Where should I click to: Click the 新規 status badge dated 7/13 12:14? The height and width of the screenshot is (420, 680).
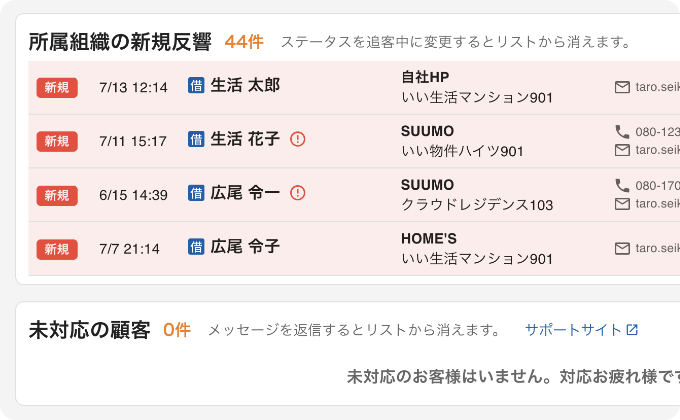click(57, 88)
